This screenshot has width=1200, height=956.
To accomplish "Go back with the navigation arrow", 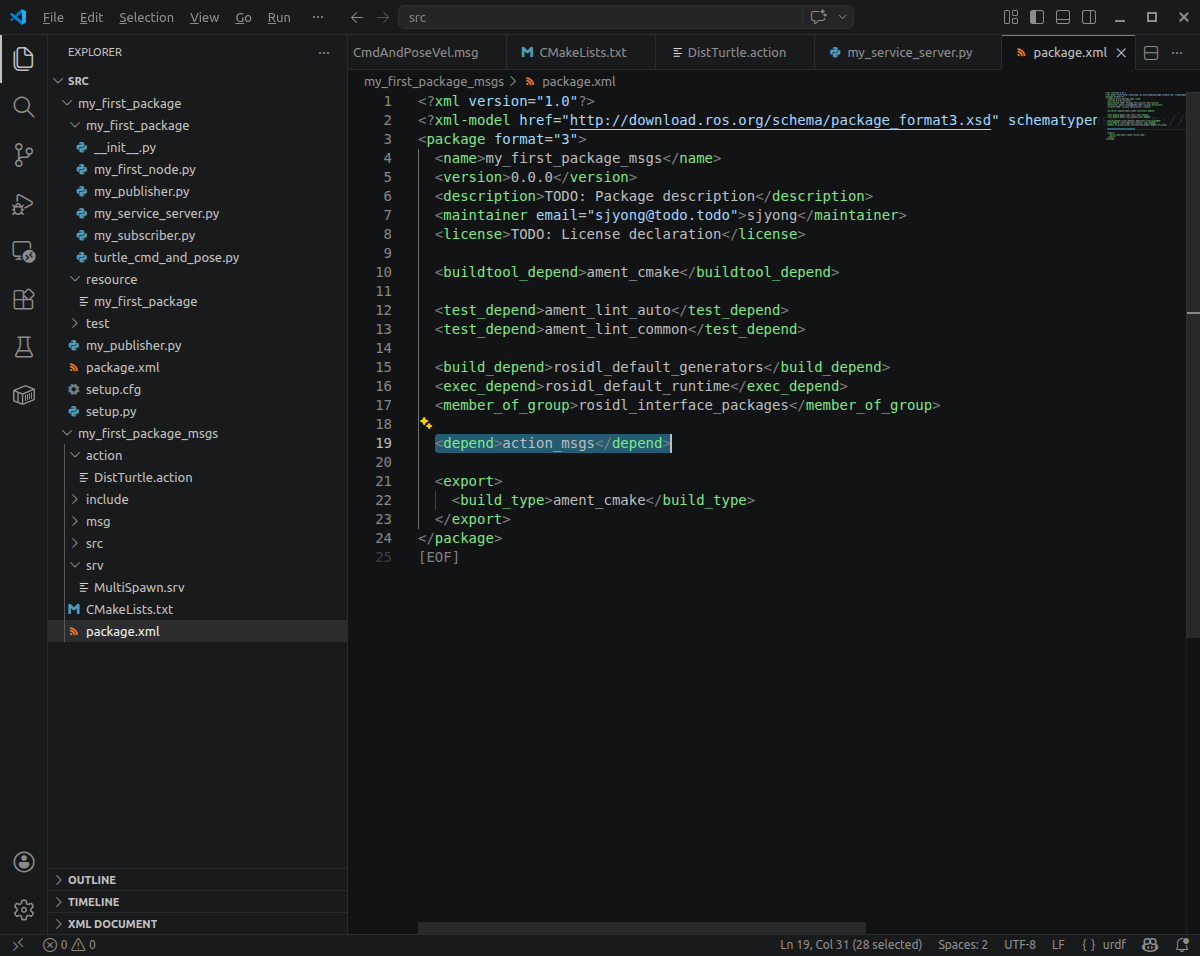I will (358, 17).
